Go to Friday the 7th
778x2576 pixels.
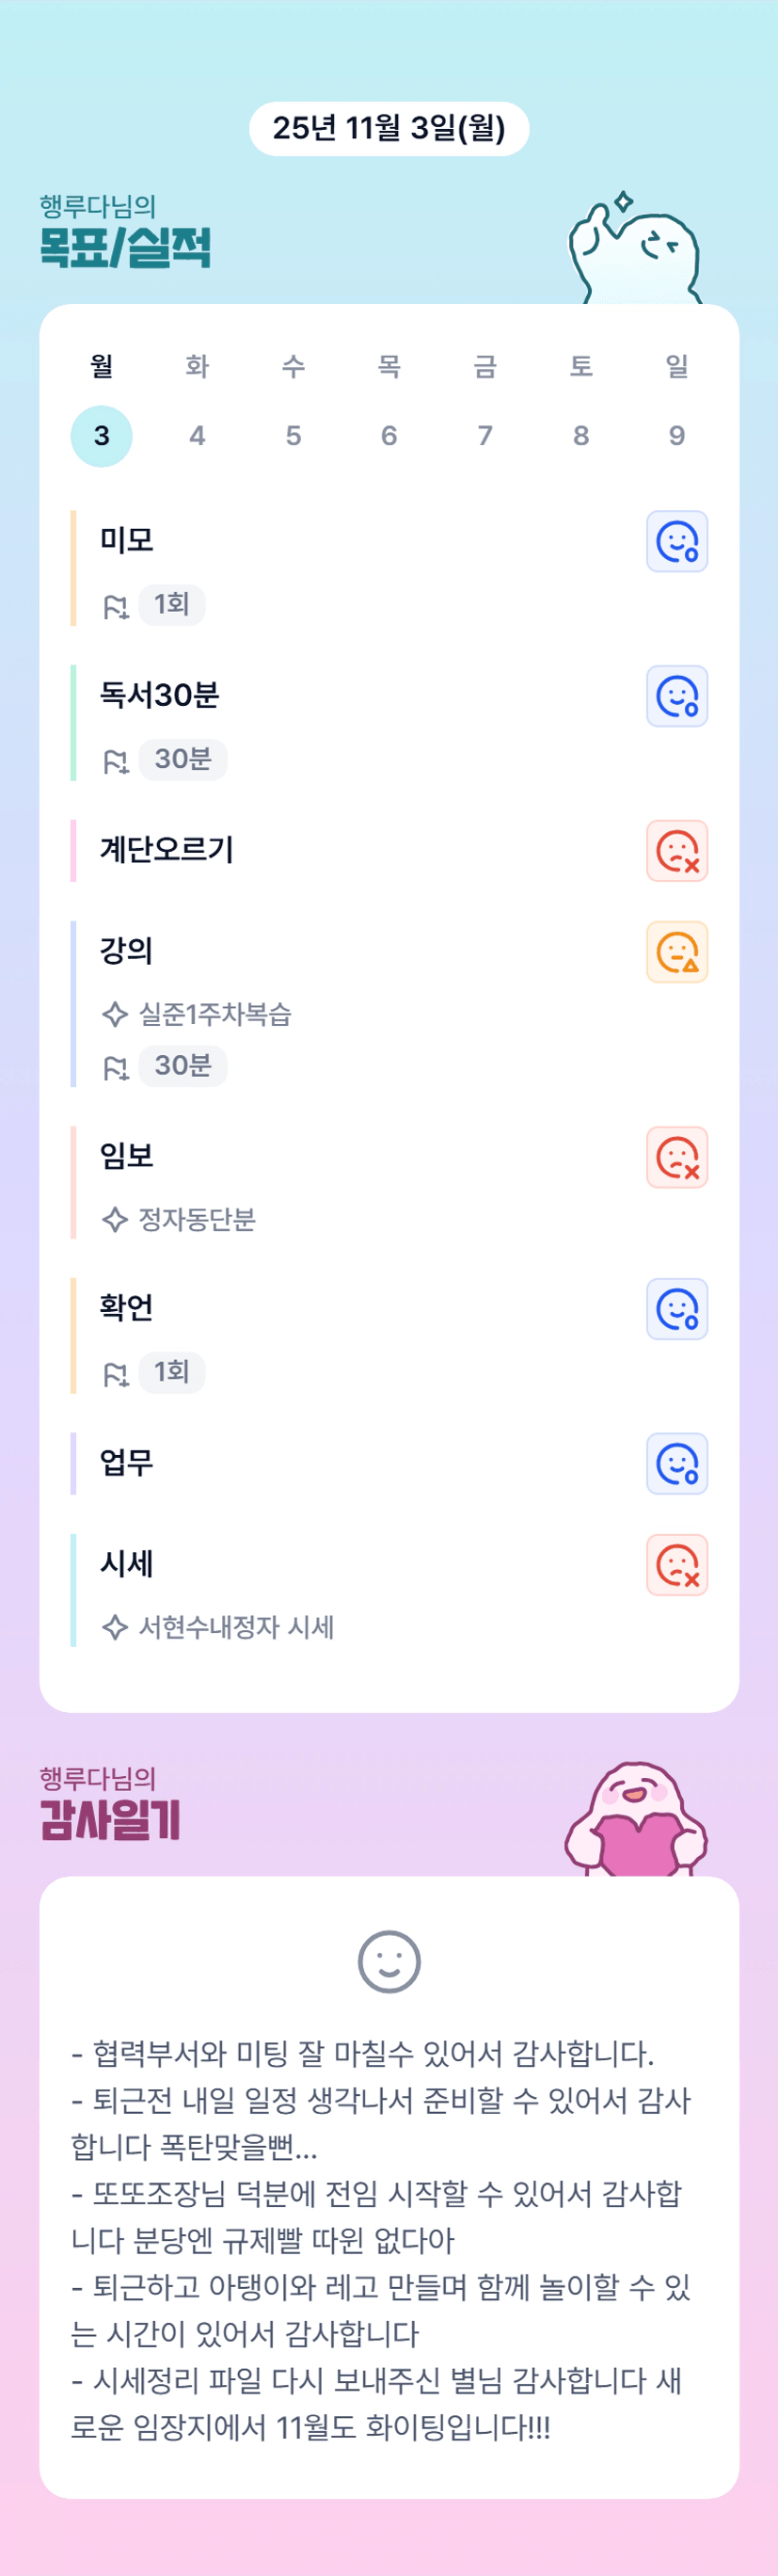point(485,436)
